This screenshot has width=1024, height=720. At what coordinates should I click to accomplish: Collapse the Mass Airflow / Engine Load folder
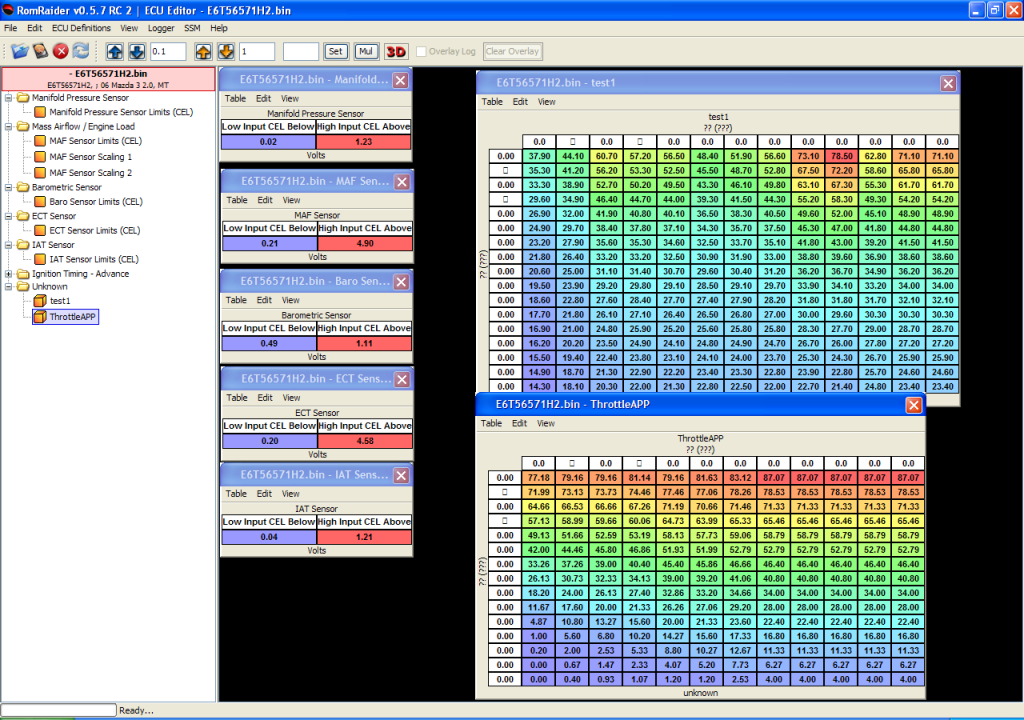pyautogui.click(x=9, y=127)
